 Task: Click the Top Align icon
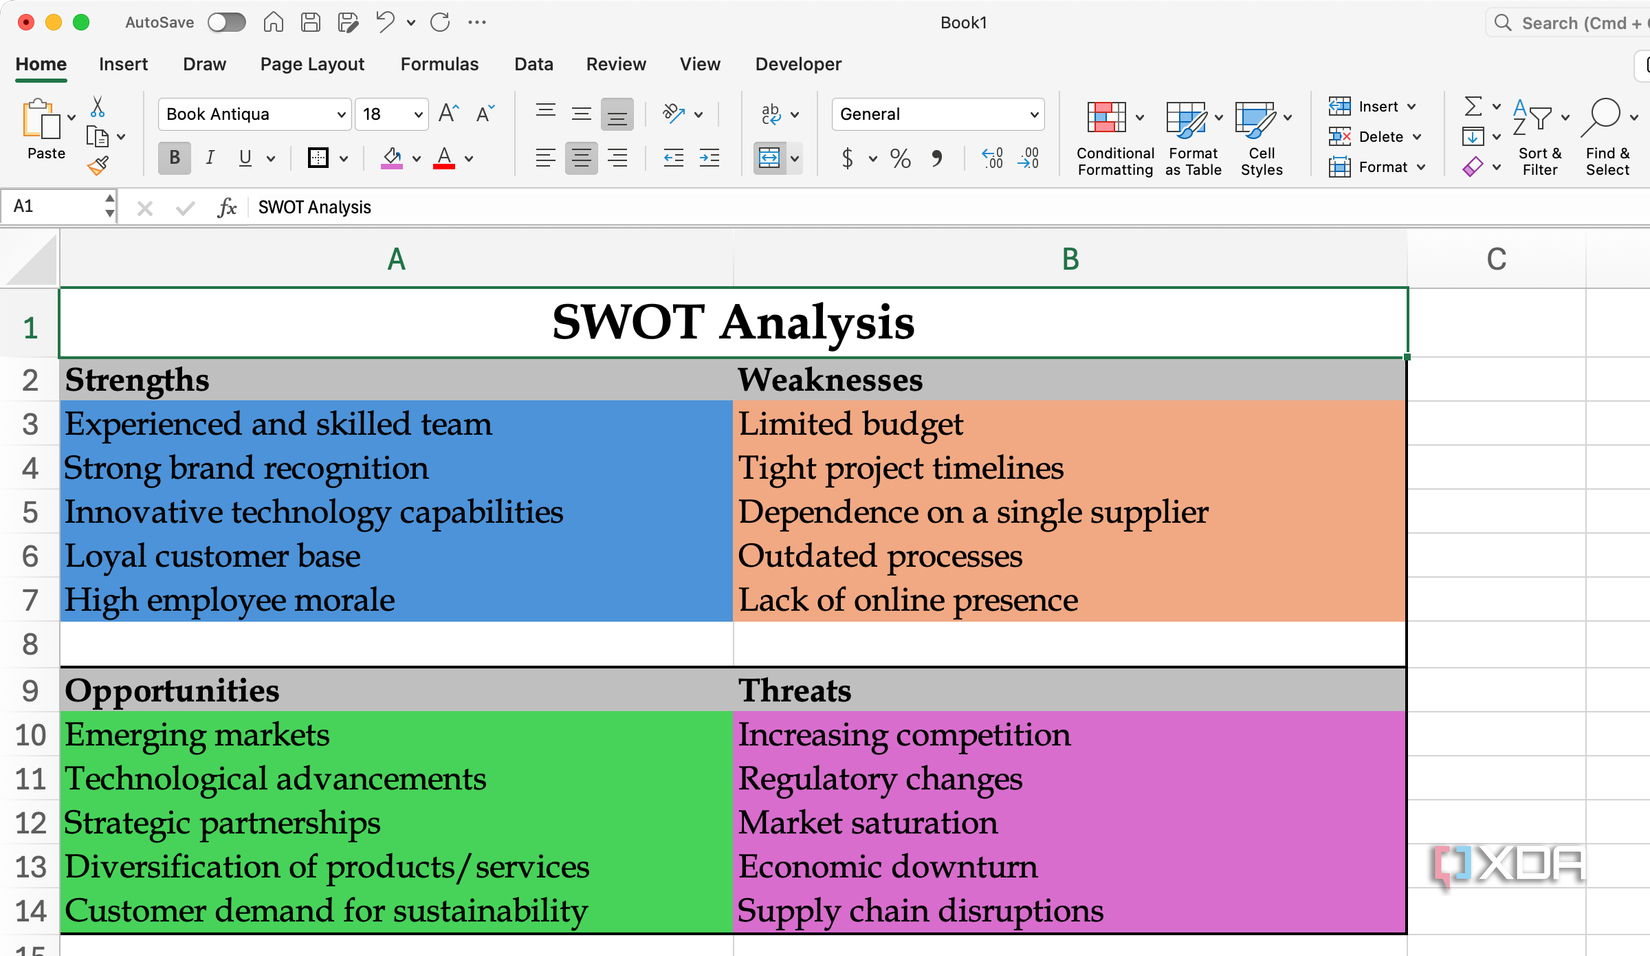[x=545, y=113]
